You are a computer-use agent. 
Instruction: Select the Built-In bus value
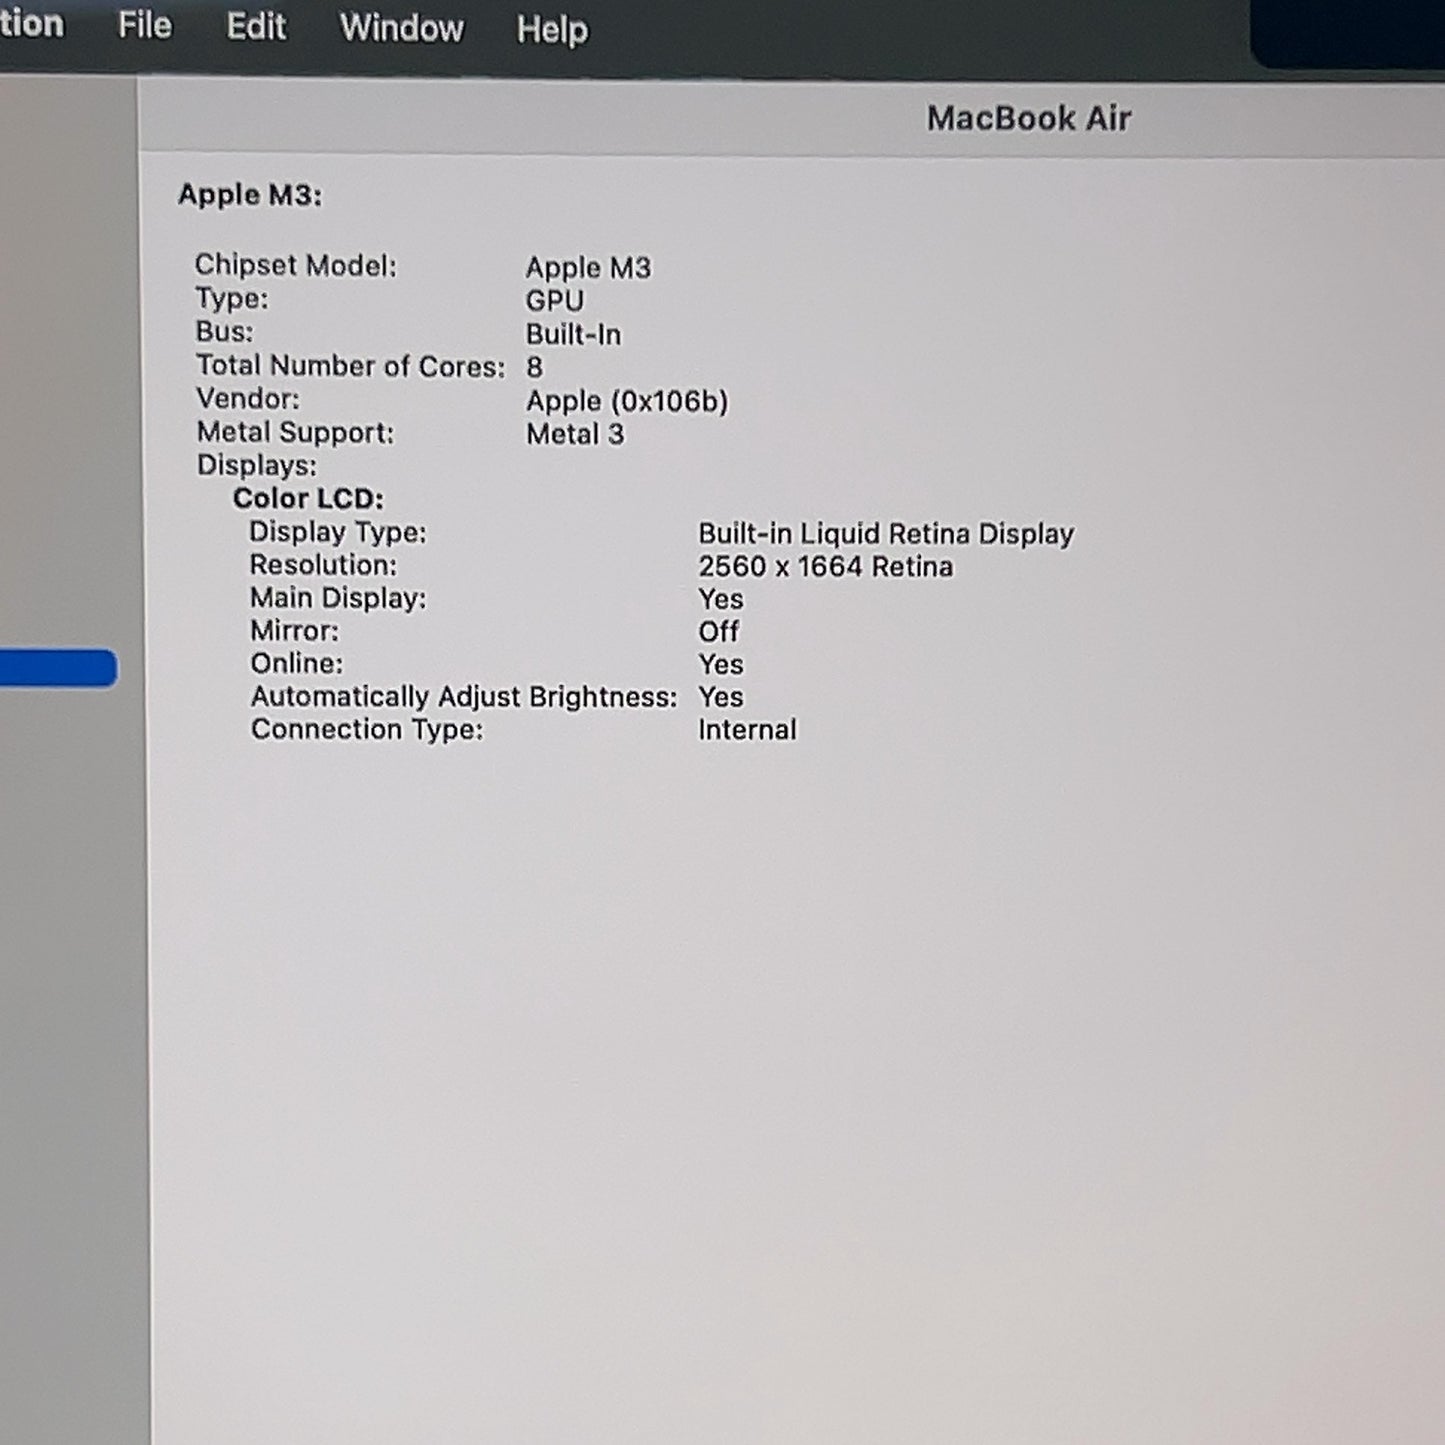[573, 334]
